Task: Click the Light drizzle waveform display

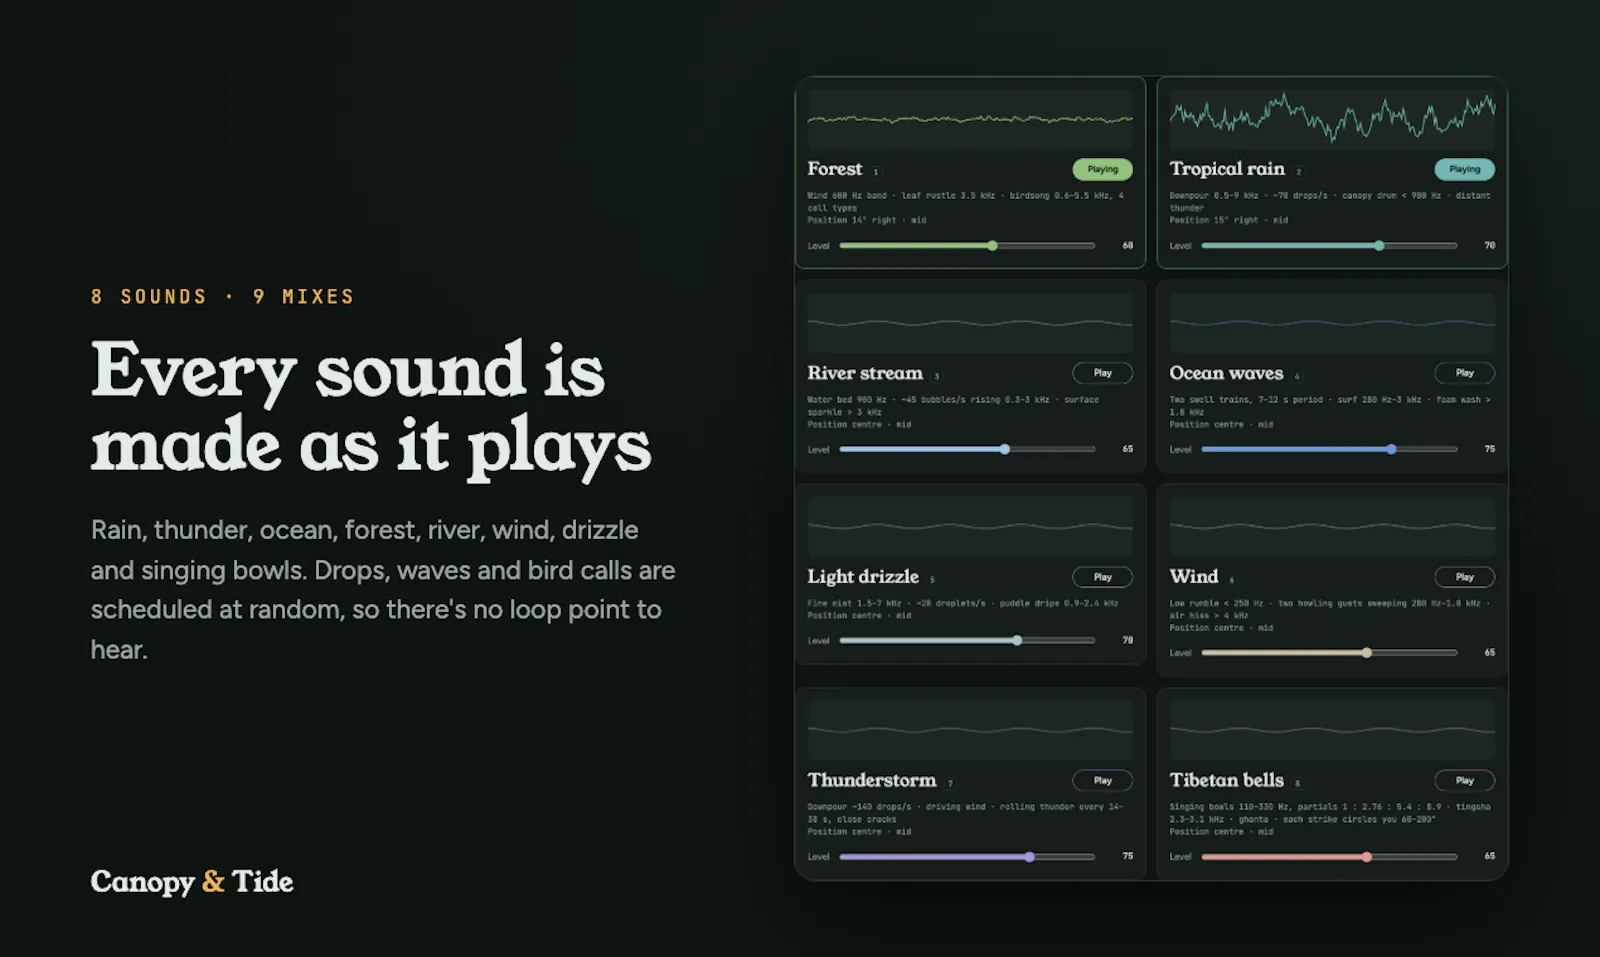Action: tap(970, 526)
